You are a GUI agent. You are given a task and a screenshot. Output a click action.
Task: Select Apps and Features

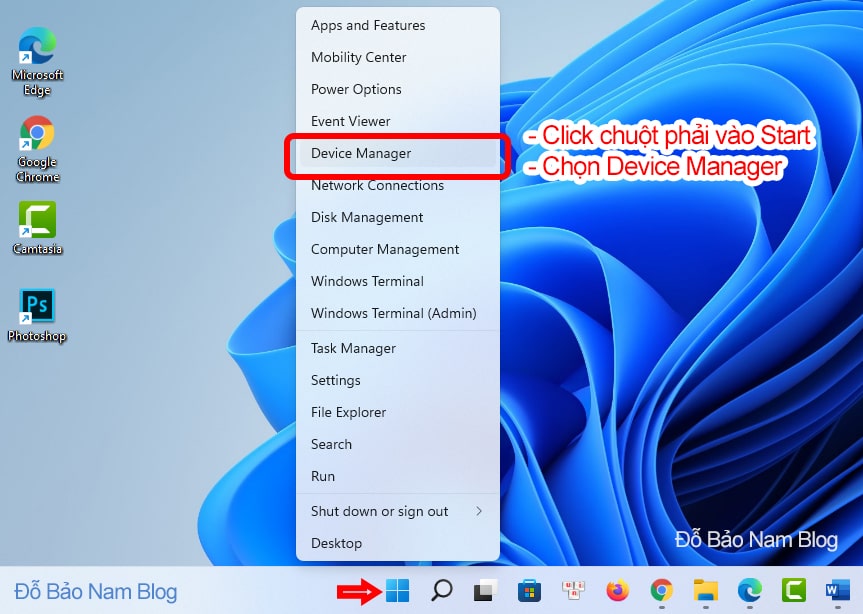397,25
